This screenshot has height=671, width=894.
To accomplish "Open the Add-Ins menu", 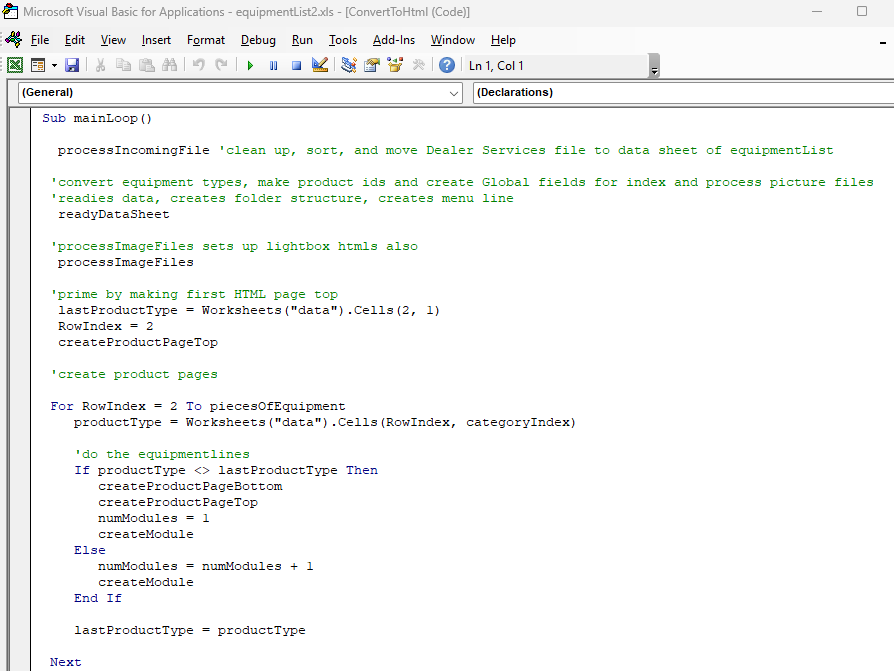I will (x=393, y=40).
